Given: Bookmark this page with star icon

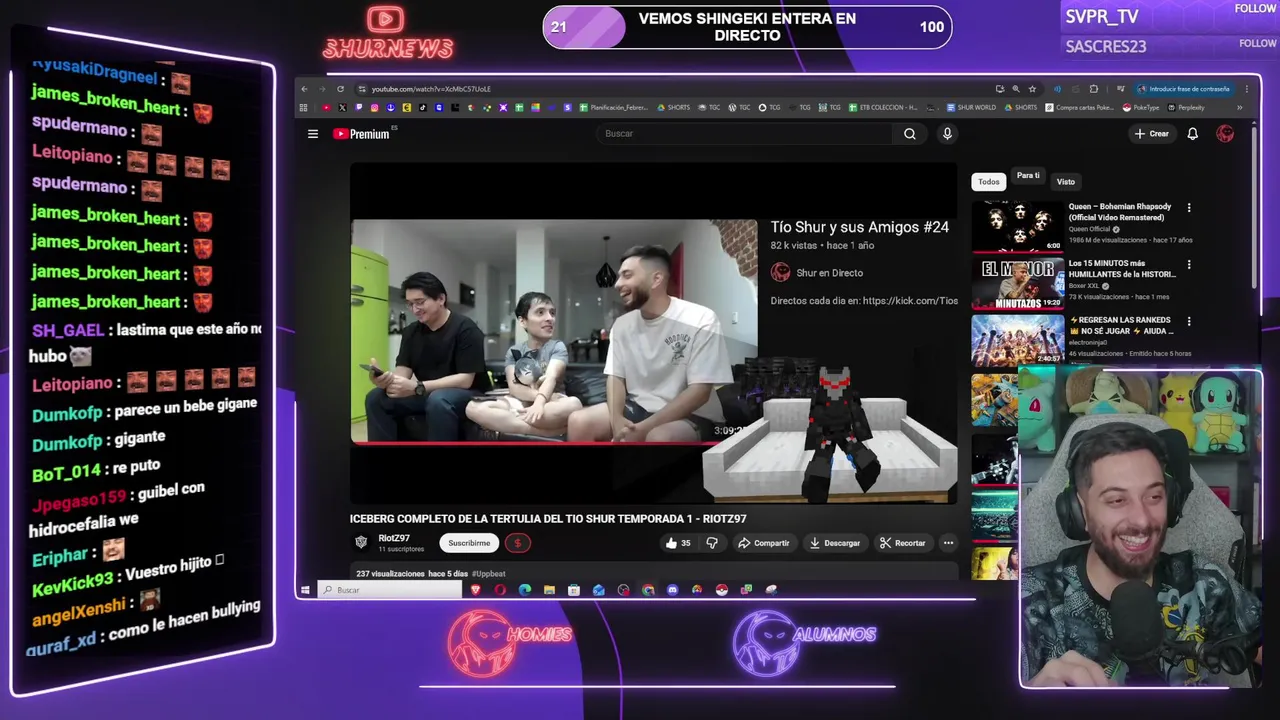Looking at the screenshot, I should [1032, 89].
